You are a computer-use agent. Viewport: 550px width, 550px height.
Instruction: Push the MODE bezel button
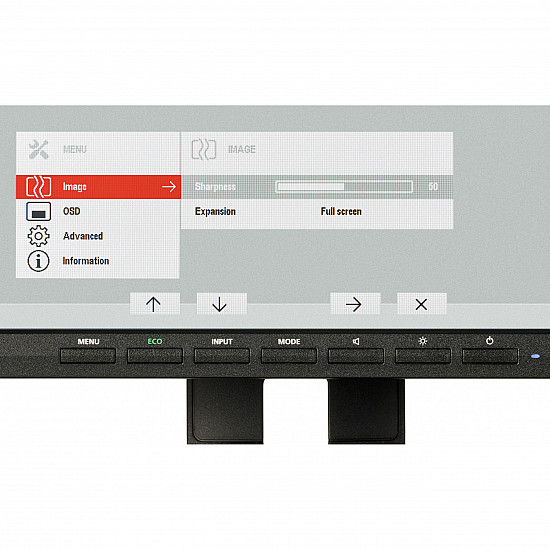coord(289,356)
